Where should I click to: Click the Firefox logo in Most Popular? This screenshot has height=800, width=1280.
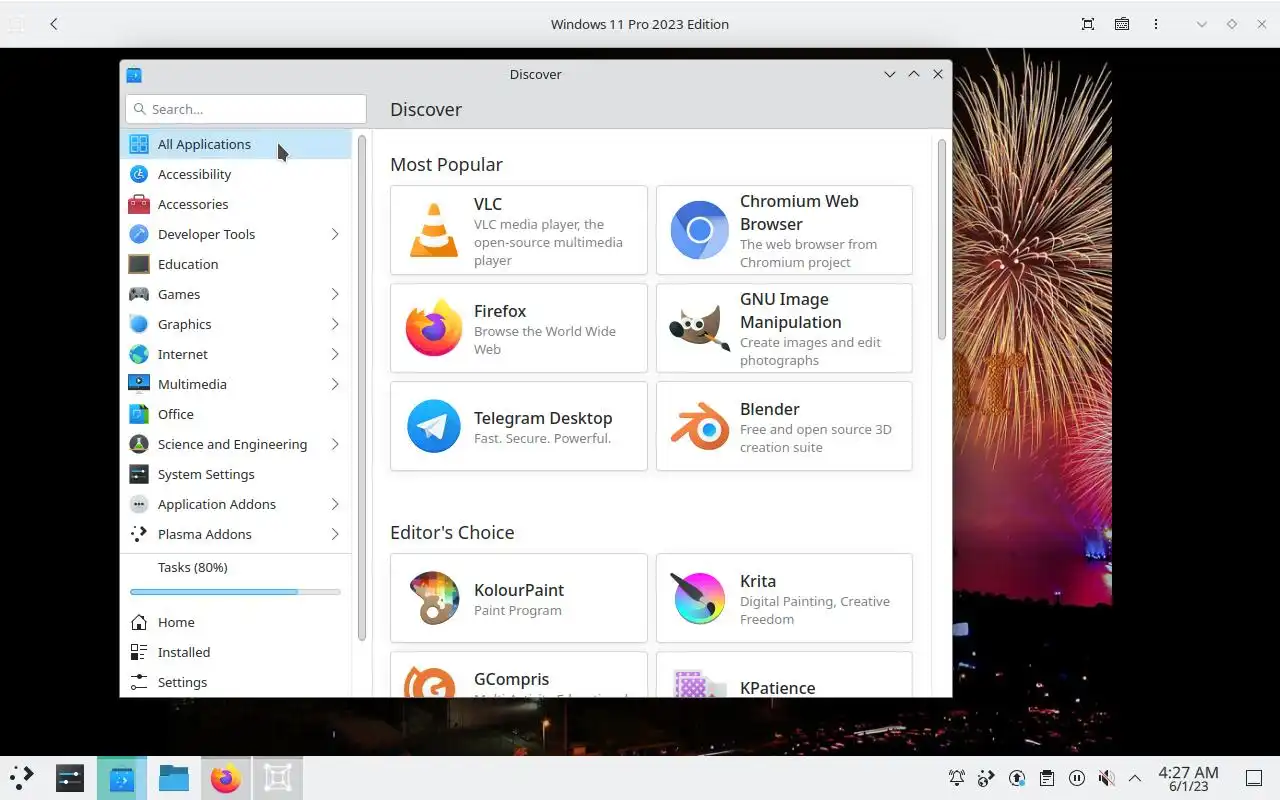point(434,328)
